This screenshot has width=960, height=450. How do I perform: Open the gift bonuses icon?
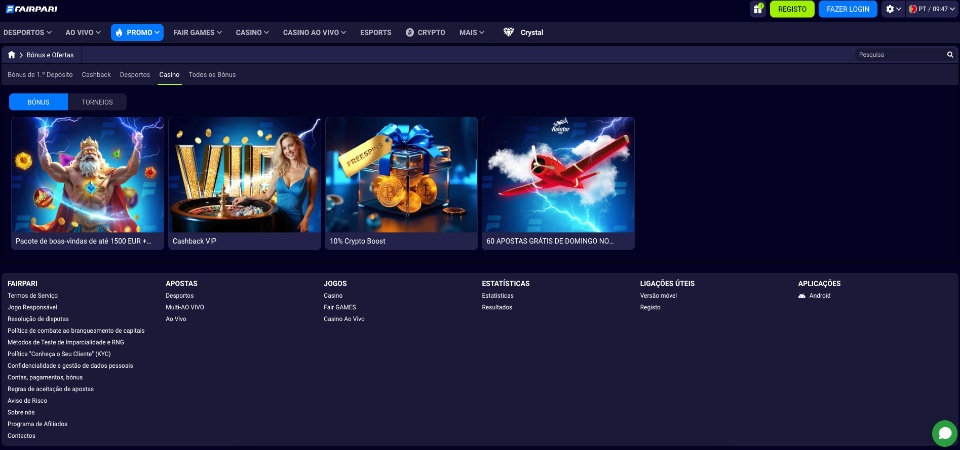click(x=758, y=9)
